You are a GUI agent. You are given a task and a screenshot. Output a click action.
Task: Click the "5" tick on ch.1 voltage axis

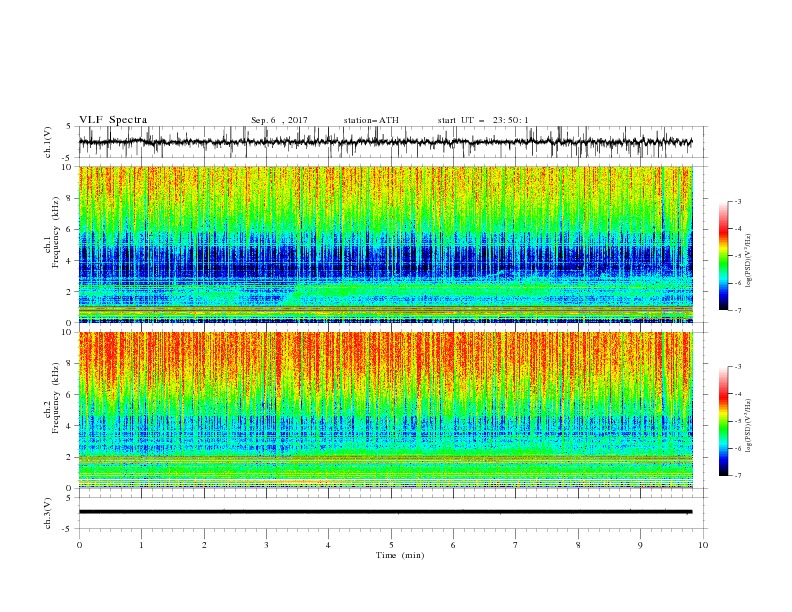coord(70,127)
